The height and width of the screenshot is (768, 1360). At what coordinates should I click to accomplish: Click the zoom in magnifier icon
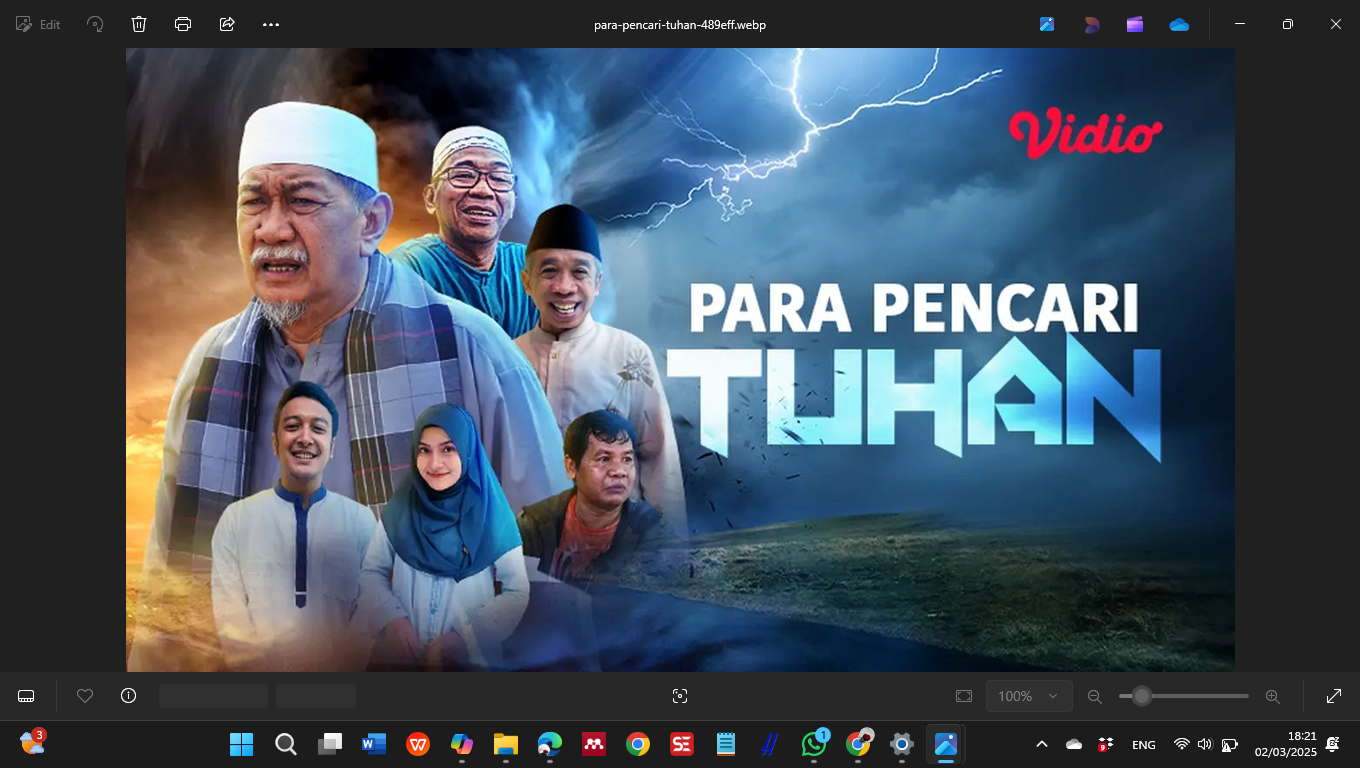pyautogui.click(x=1273, y=696)
